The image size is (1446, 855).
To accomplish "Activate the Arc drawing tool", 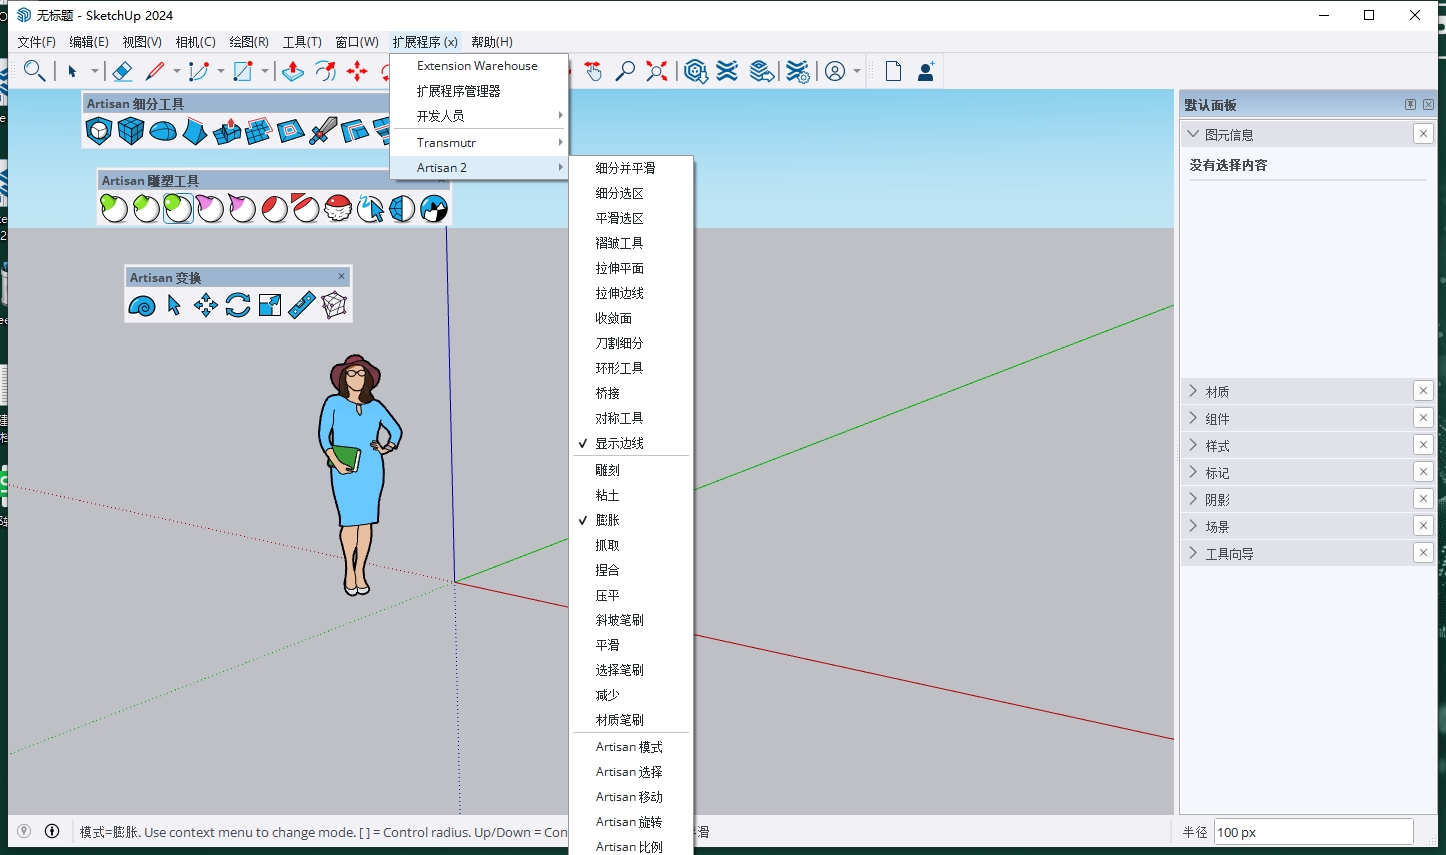I will [198, 71].
